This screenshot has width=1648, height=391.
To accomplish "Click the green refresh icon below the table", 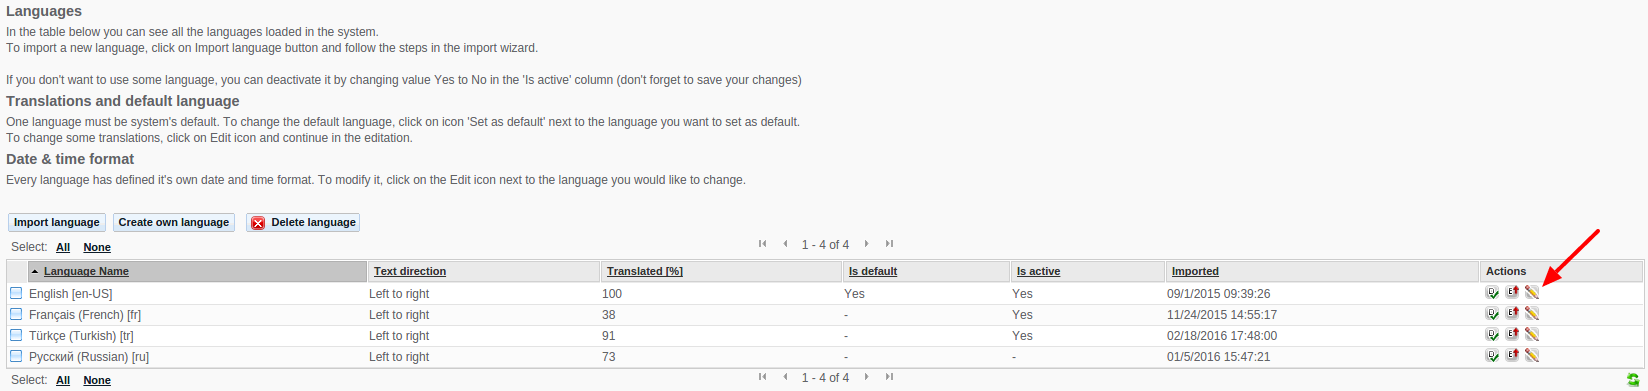I will (x=1633, y=379).
